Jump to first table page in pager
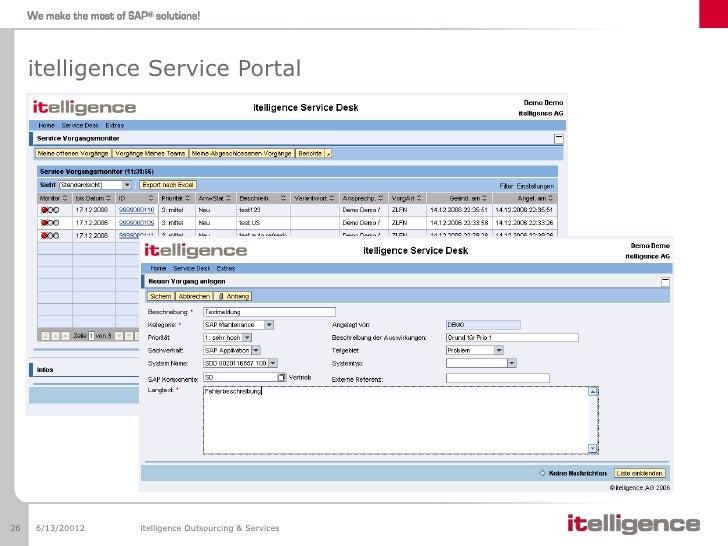Viewport: 728px width, 546px height. [x=46, y=336]
